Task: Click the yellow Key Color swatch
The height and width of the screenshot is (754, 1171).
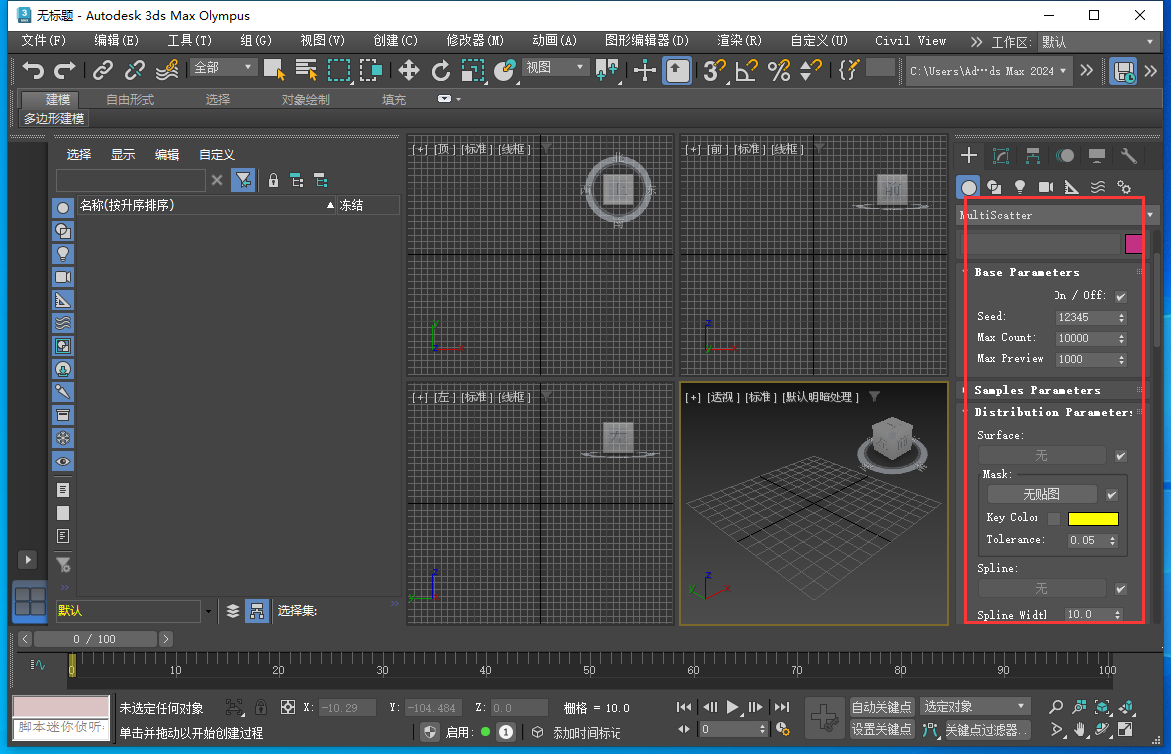Action: click(x=1093, y=519)
